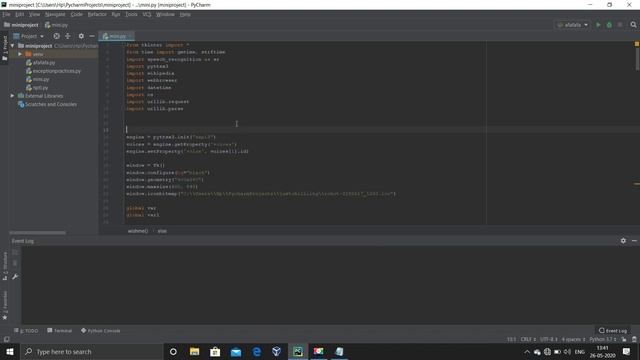Open the Project view selector dropdown
This screenshot has width=640, height=360.
pyautogui.click(x=29, y=36)
